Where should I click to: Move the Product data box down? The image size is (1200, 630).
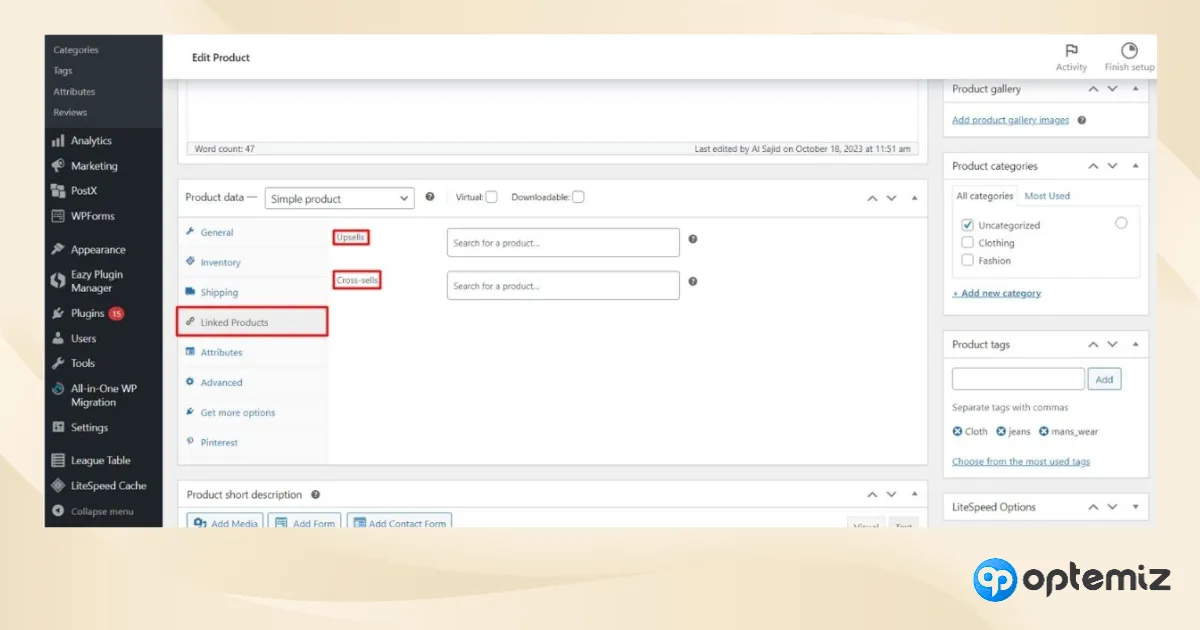pyautogui.click(x=892, y=198)
